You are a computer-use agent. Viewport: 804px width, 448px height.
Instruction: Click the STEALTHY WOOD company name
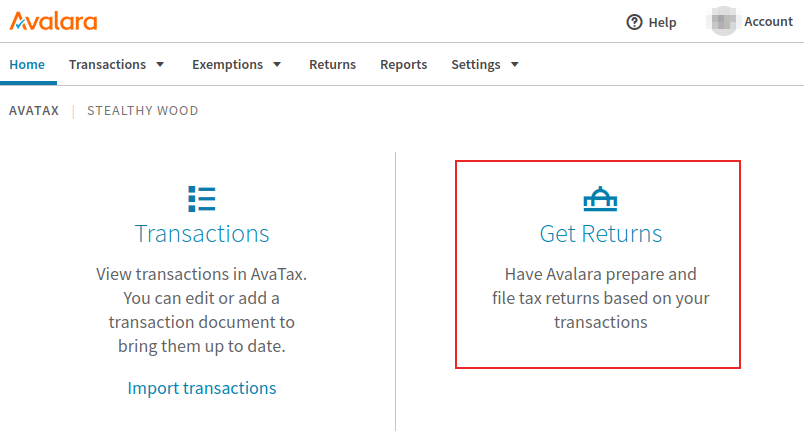point(143,111)
